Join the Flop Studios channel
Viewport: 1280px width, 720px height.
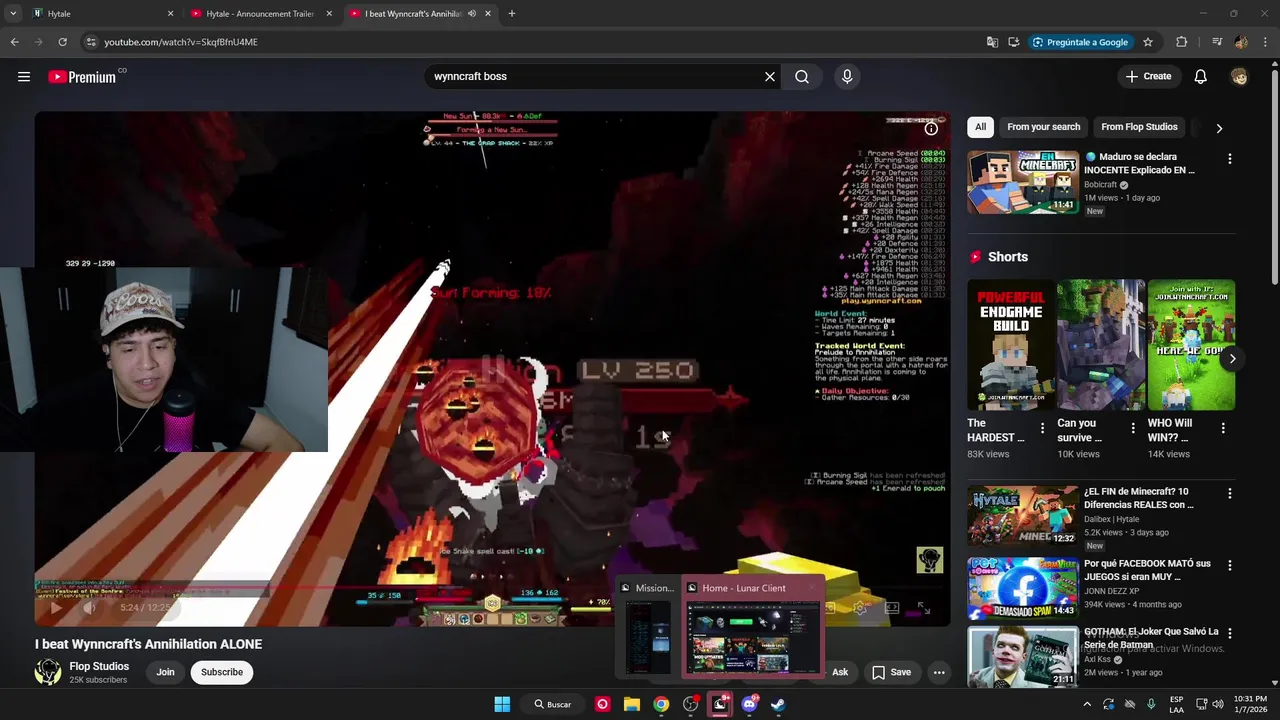pos(165,672)
